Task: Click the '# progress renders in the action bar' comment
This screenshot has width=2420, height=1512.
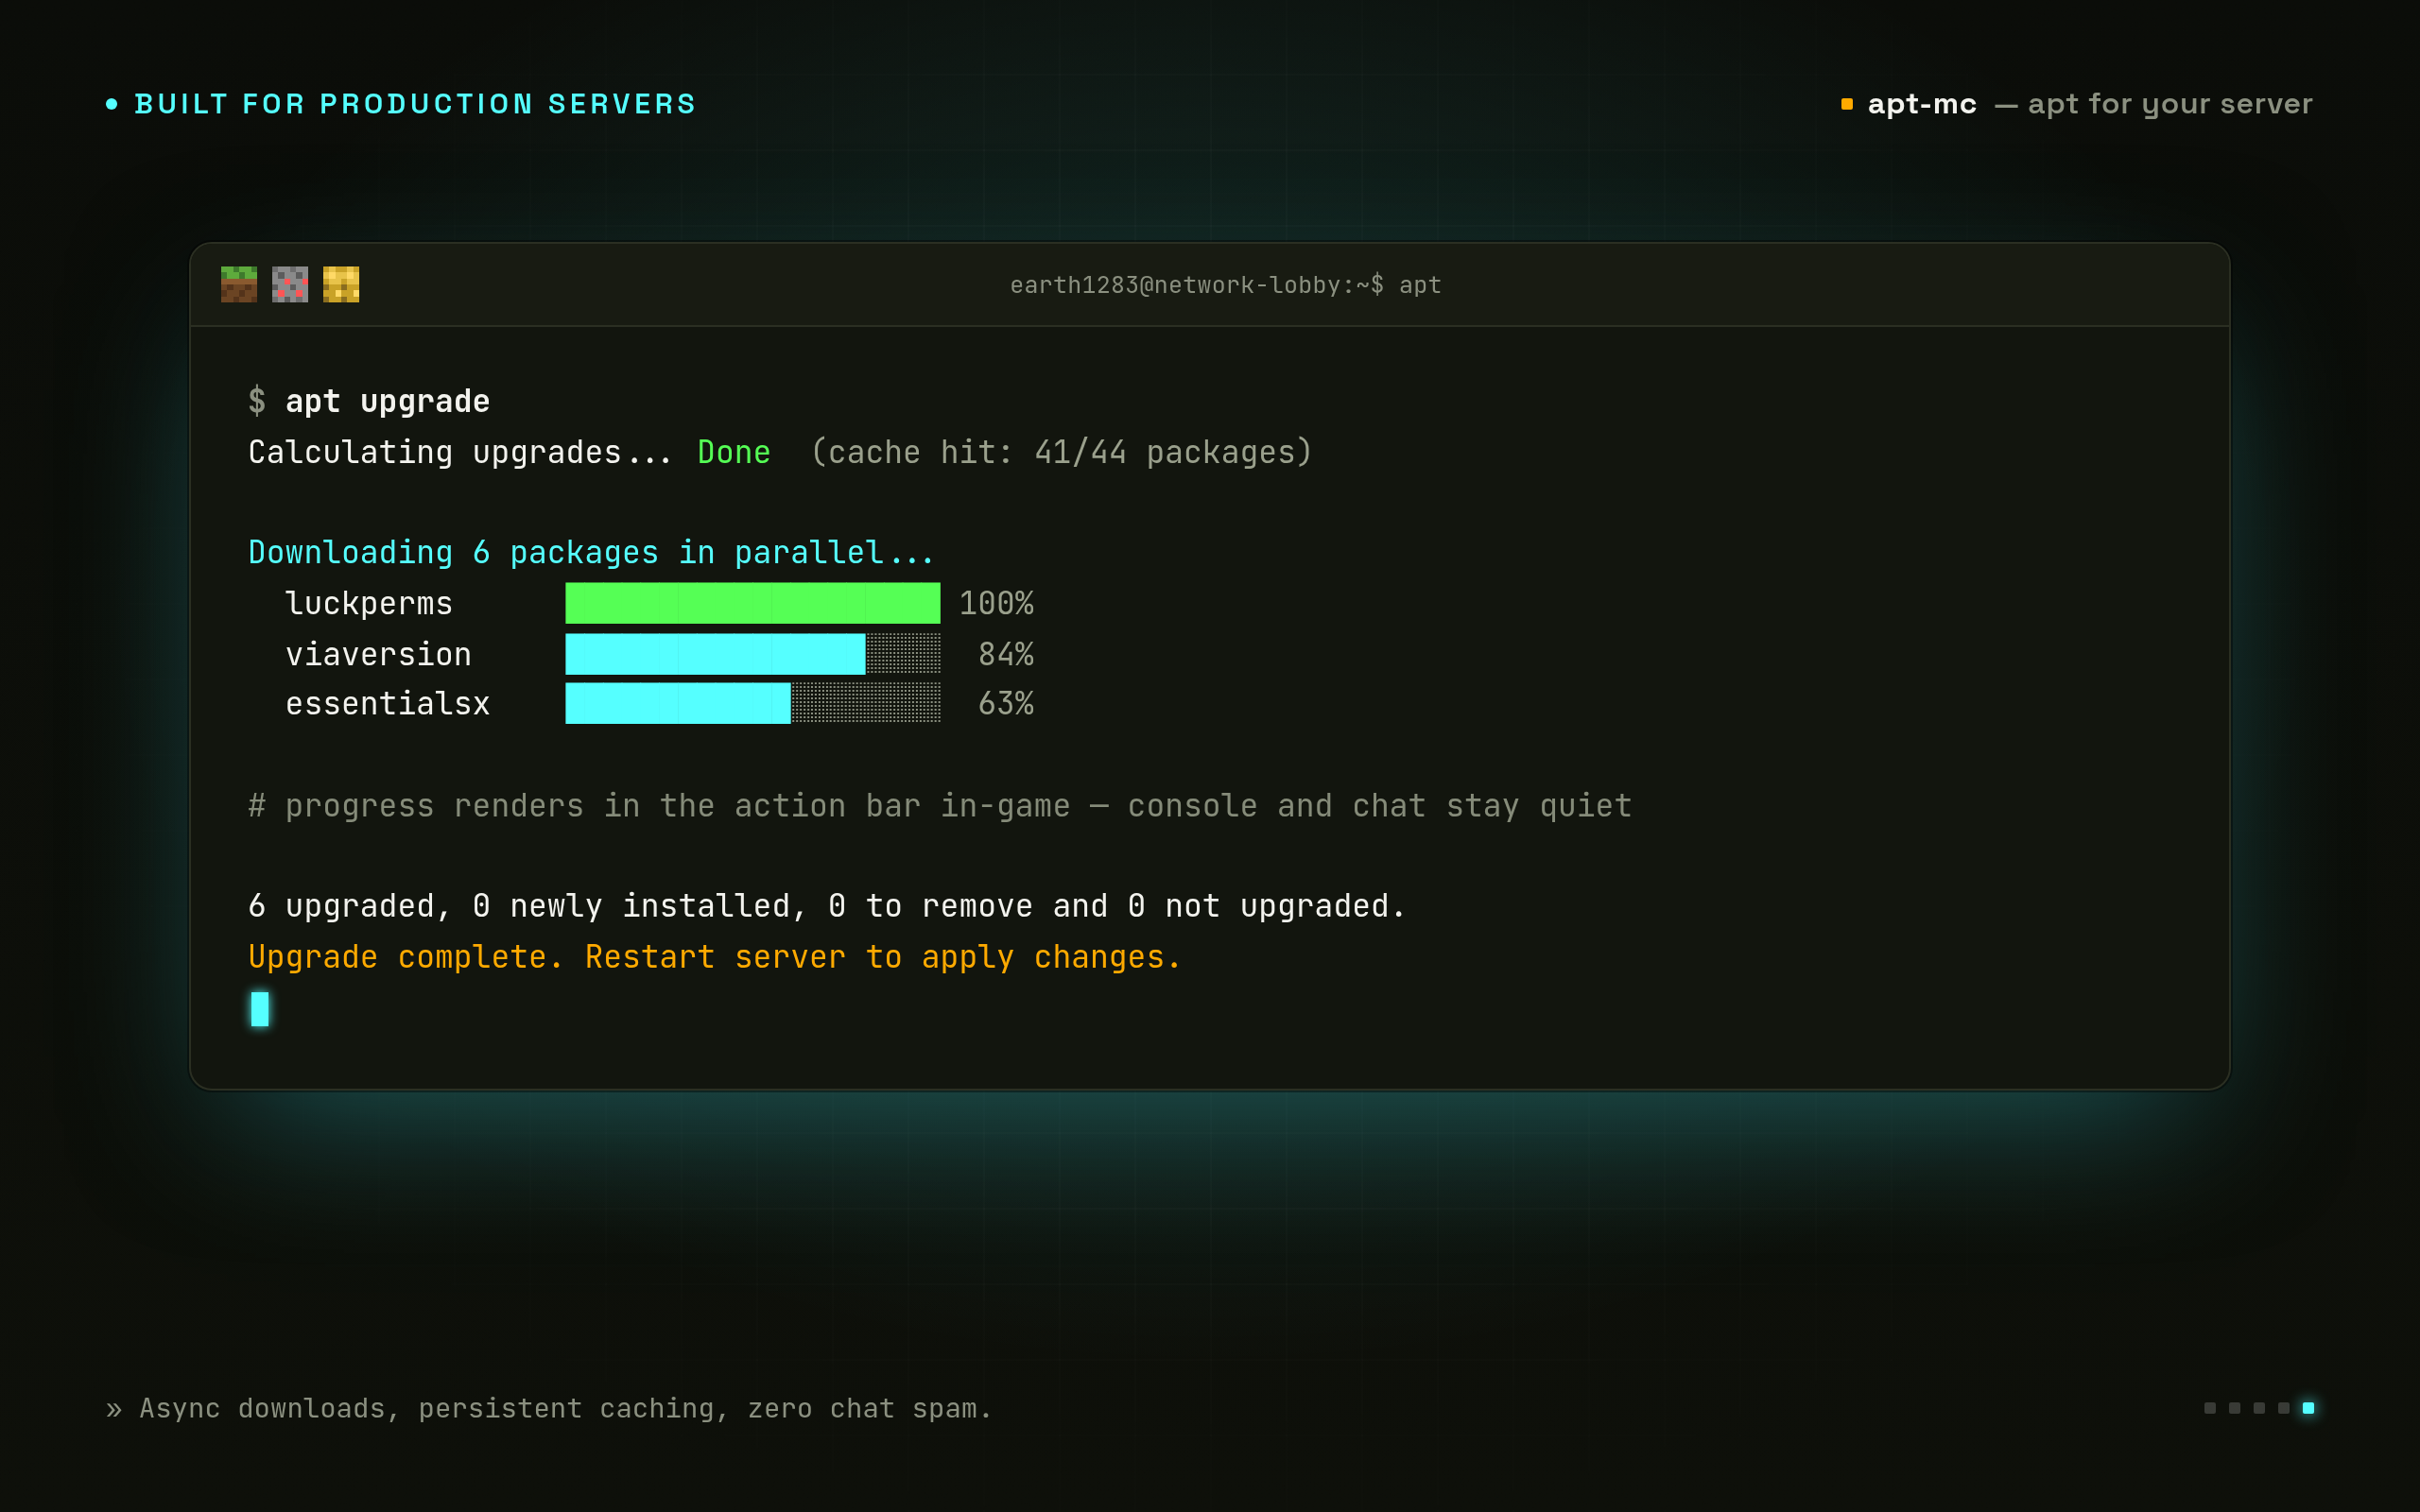Action: pos(940,806)
